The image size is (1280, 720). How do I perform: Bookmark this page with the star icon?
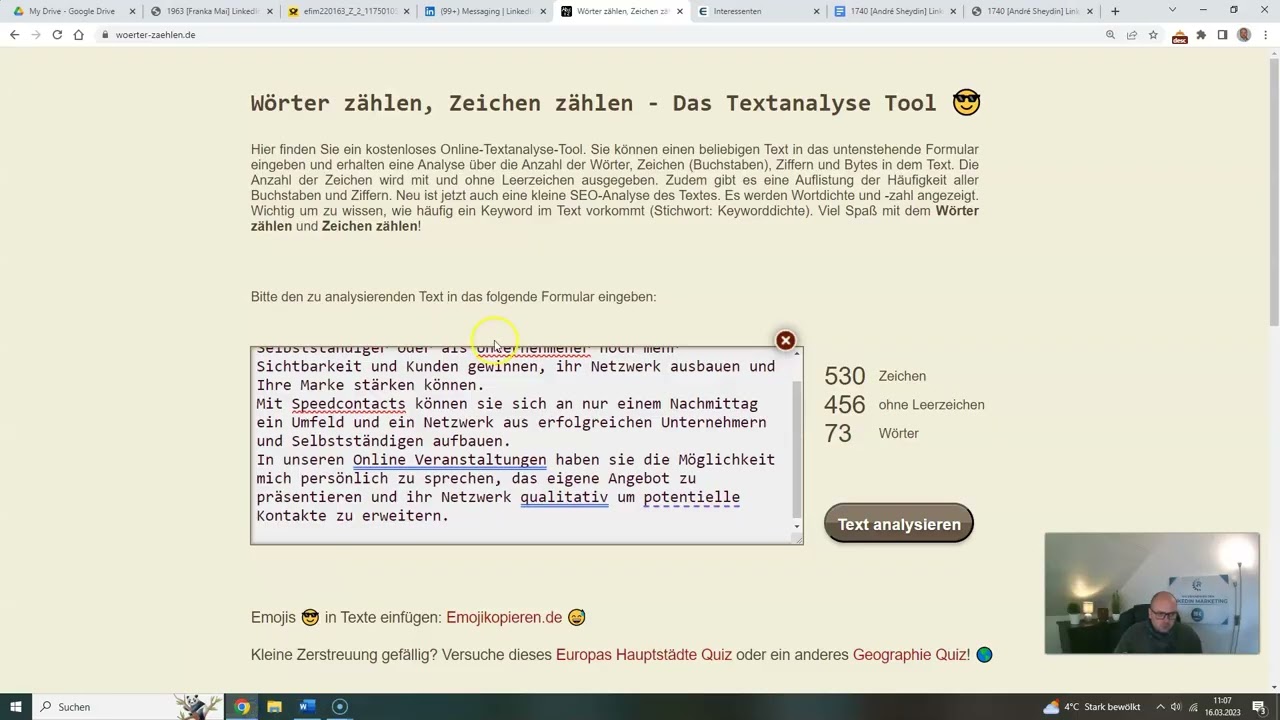[x=1153, y=34]
